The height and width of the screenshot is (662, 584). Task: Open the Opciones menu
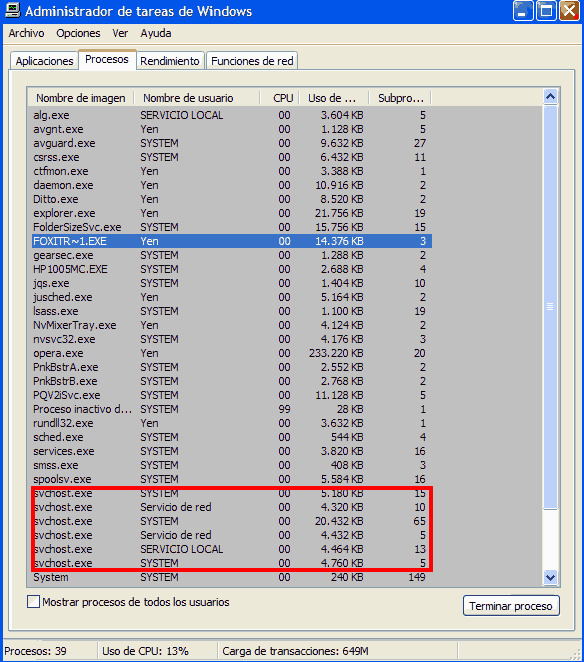click(x=78, y=33)
